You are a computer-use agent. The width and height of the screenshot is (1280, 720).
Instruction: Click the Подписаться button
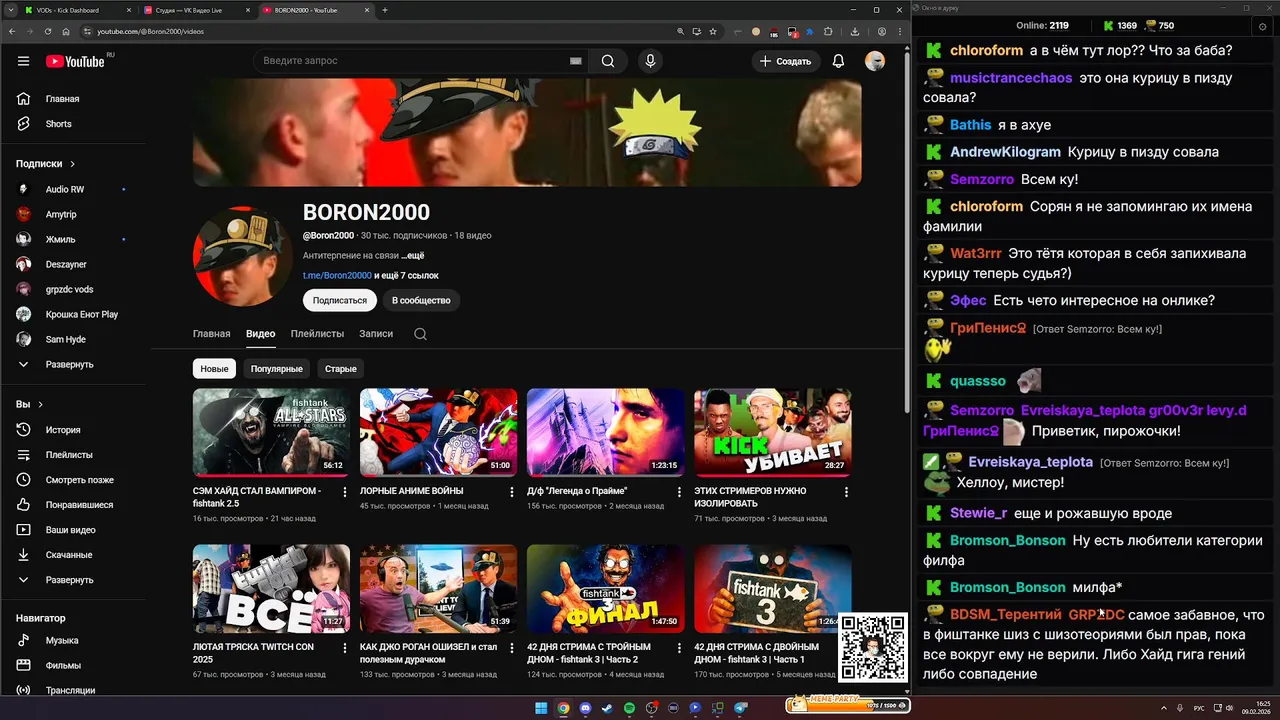point(340,300)
